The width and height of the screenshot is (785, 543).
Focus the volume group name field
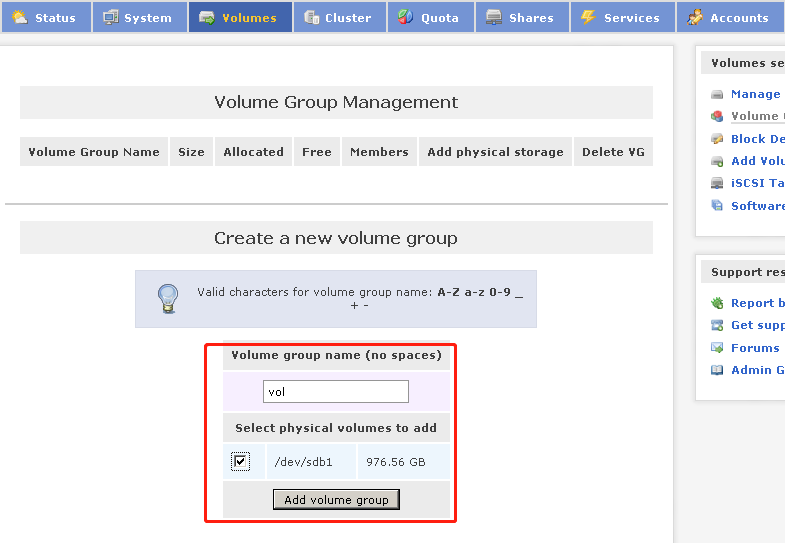coord(336,392)
